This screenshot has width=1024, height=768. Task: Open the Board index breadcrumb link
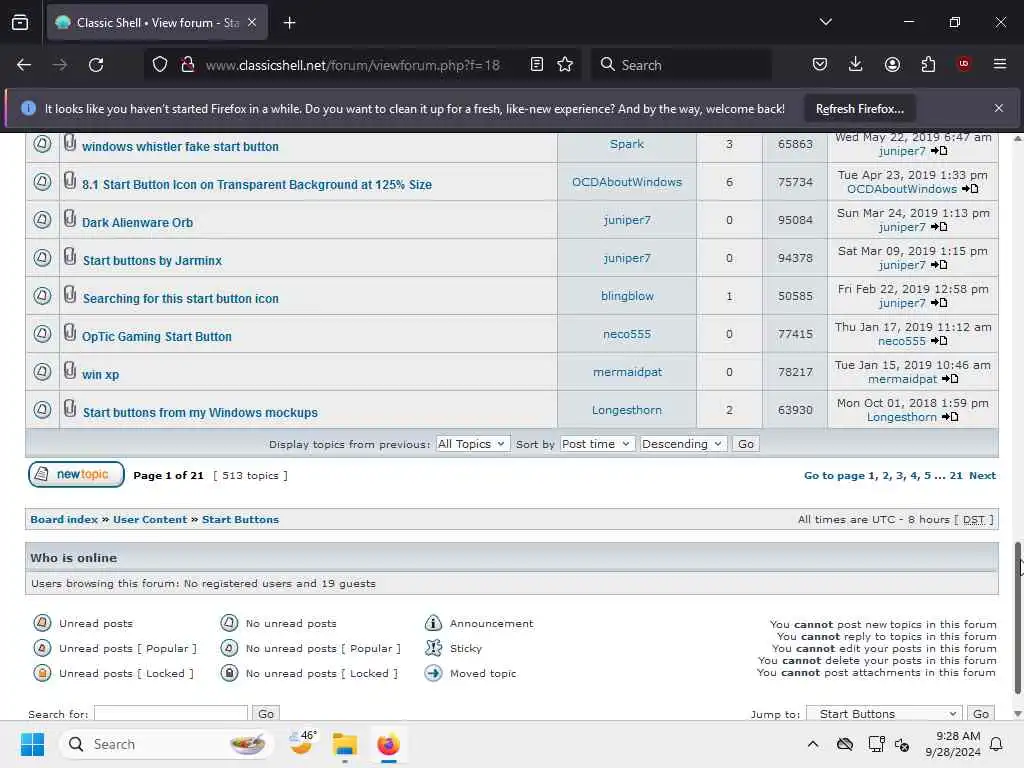(x=64, y=519)
